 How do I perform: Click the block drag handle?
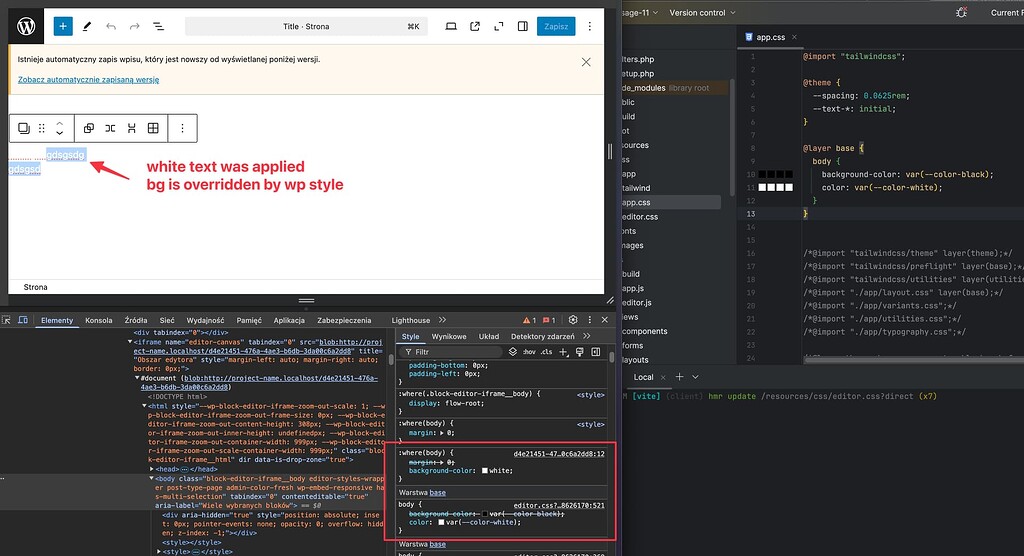(x=42, y=128)
